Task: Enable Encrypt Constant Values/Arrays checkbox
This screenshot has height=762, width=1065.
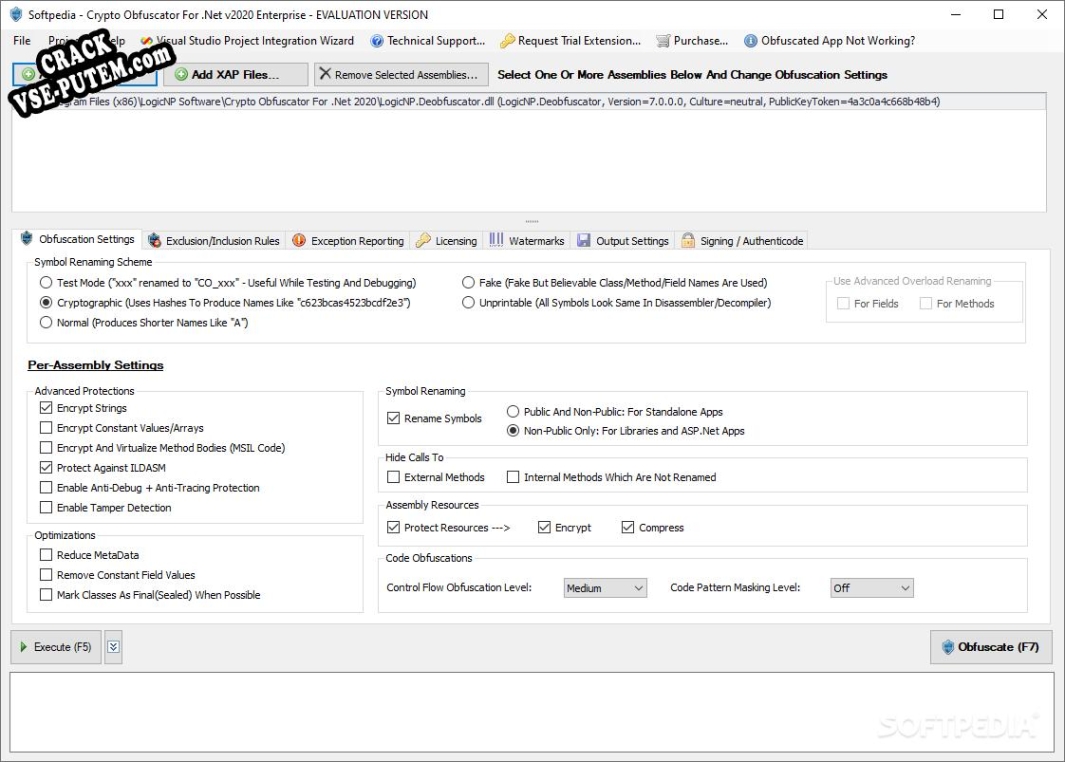Action: pos(46,428)
